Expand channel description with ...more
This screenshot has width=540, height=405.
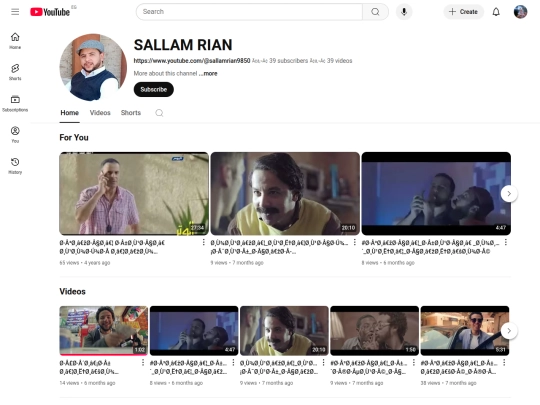[x=208, y=73]
